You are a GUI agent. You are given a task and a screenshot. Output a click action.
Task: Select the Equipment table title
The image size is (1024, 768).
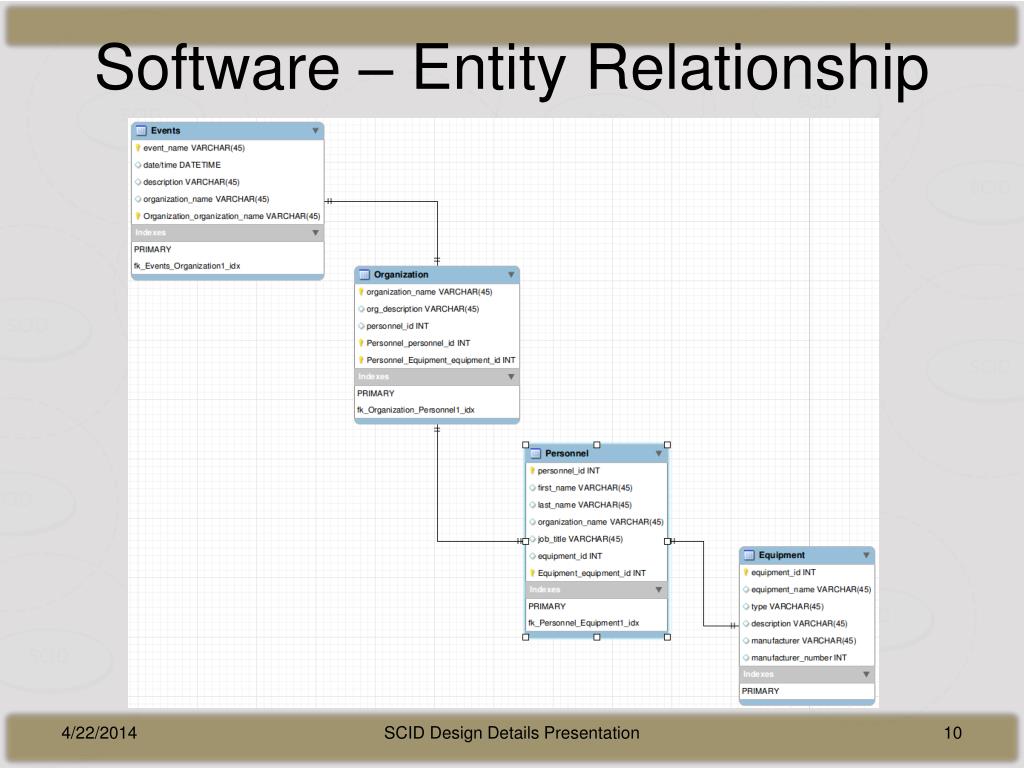782,555
